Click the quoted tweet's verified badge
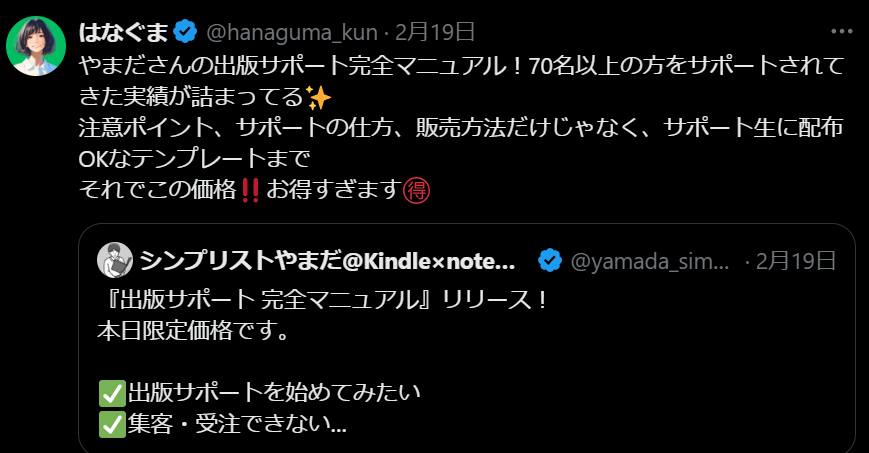 click(x=550, y=260)
